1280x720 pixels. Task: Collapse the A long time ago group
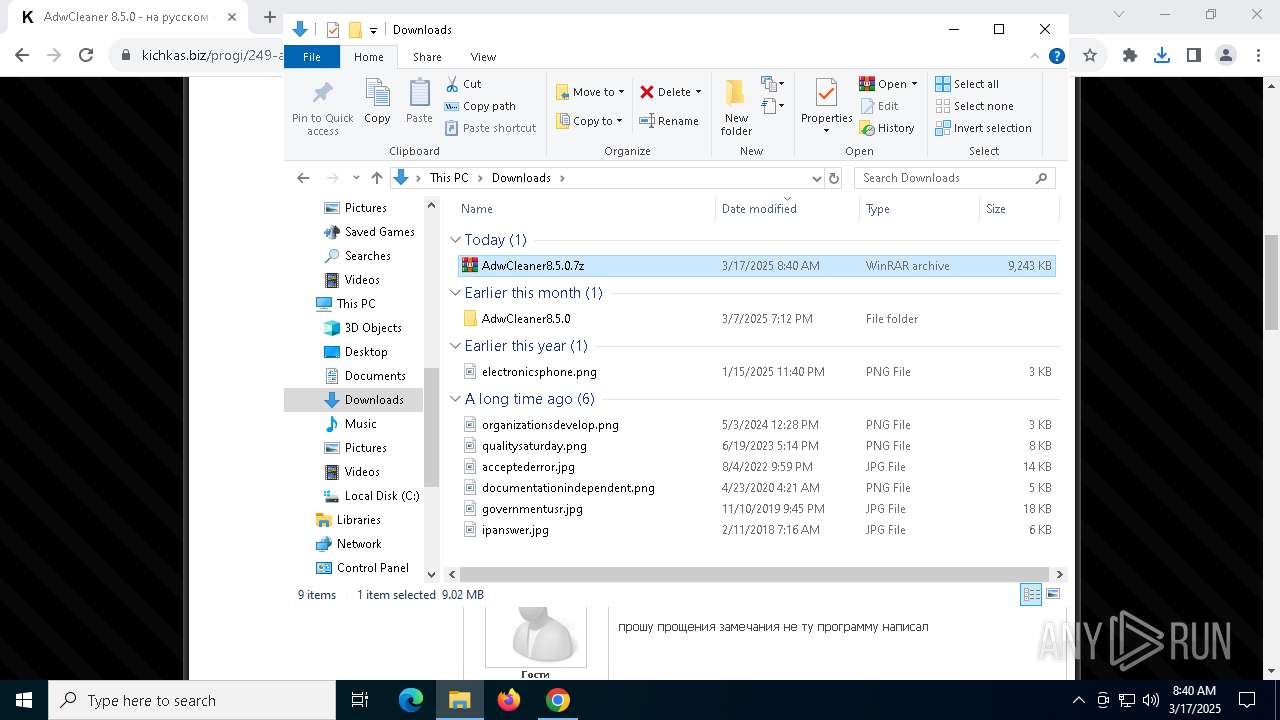pos(456,399)
